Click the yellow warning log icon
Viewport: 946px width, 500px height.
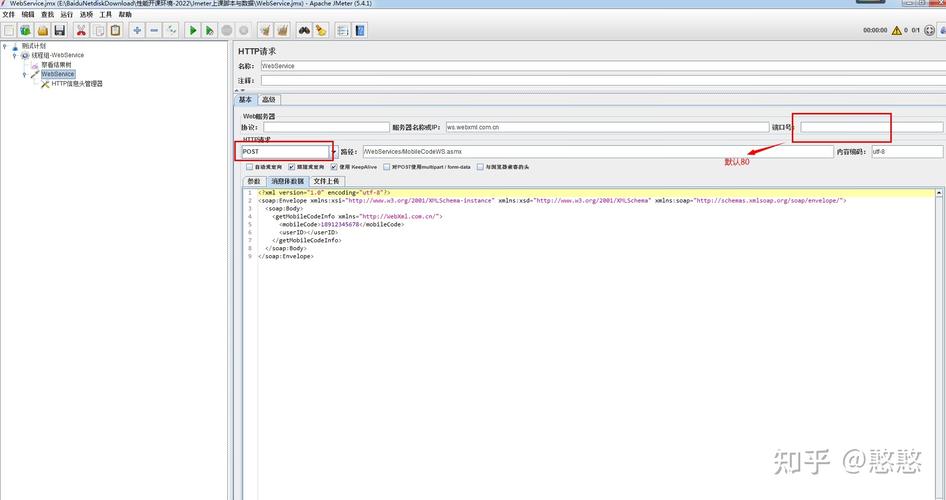click(897, 30)
